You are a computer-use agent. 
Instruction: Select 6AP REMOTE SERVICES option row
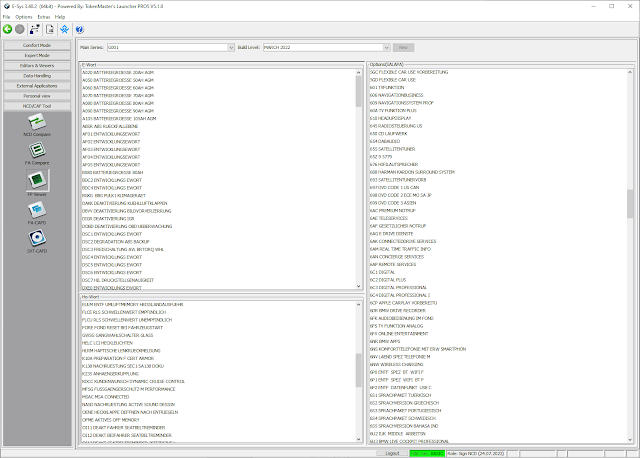[498, 264]
